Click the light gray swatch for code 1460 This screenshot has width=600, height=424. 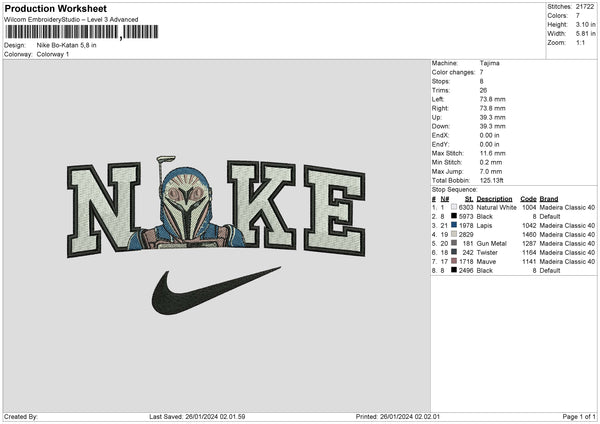click(x=454, y=234)
